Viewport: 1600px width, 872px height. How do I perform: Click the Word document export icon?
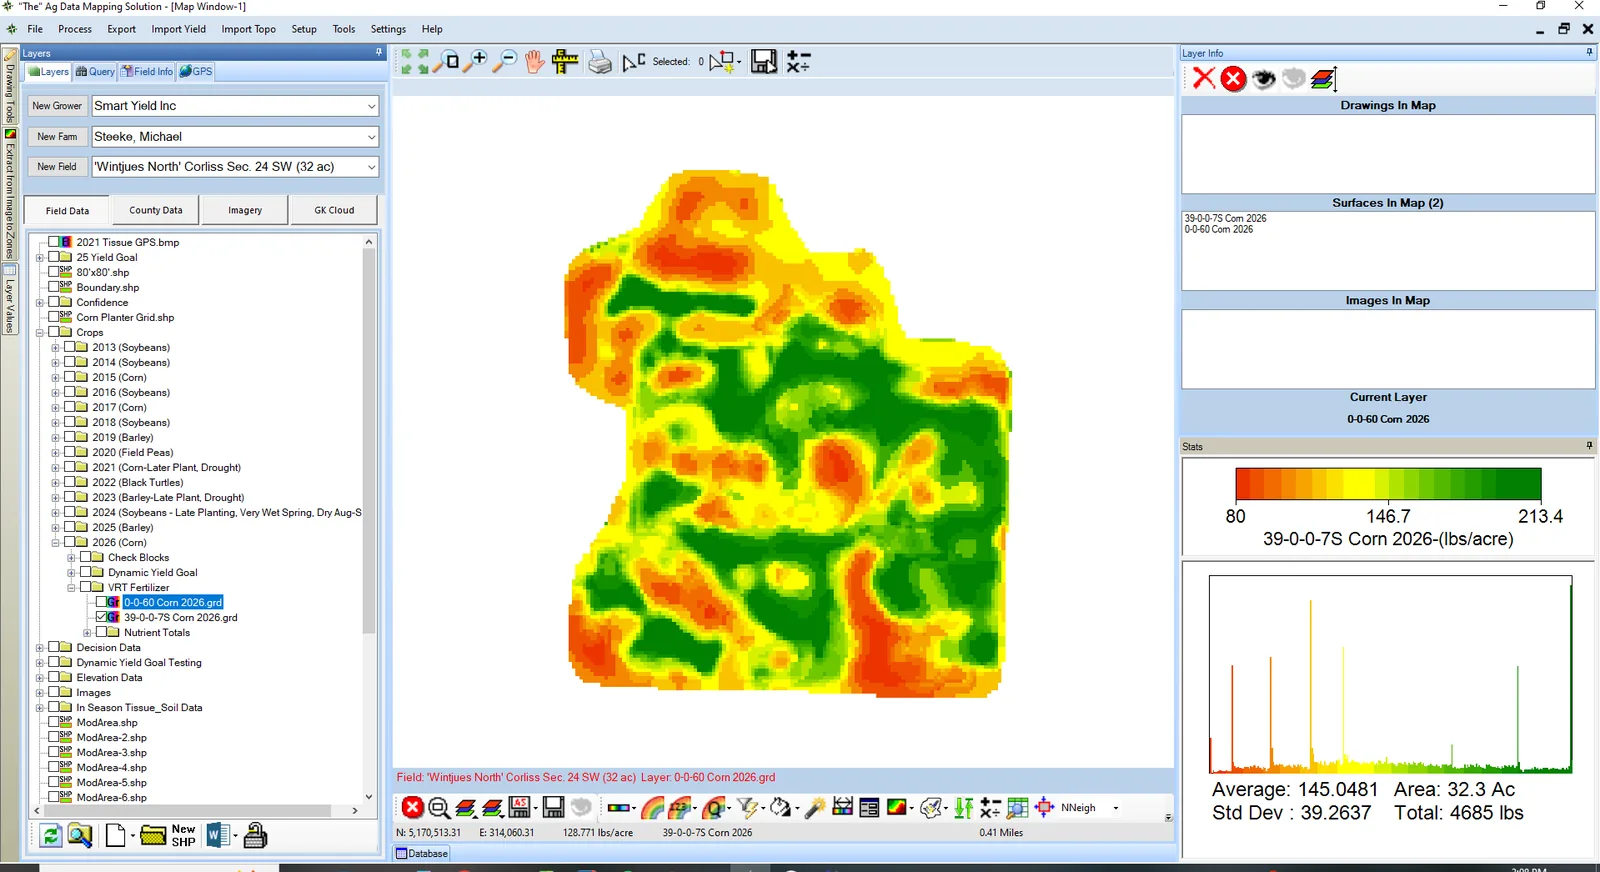click(217, 835)
